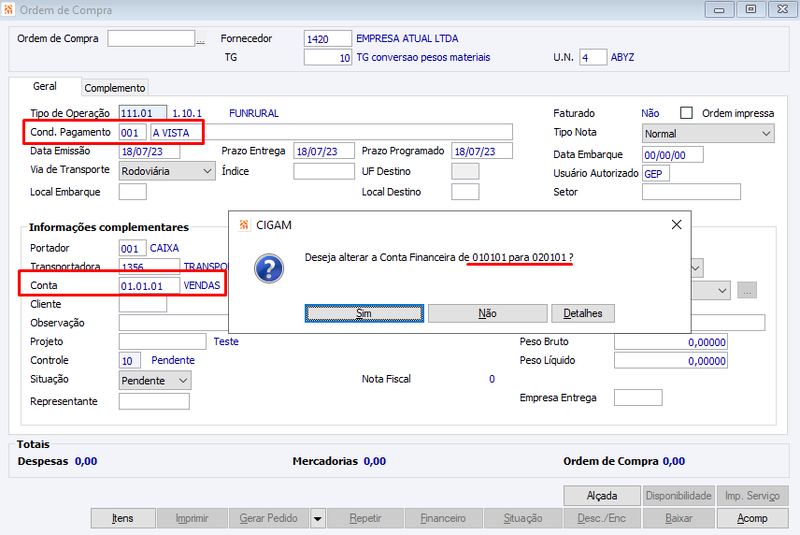Screen dimensions: 800x535
Task: Click the Peso Bruto field
Action: (x=671, y=342)
